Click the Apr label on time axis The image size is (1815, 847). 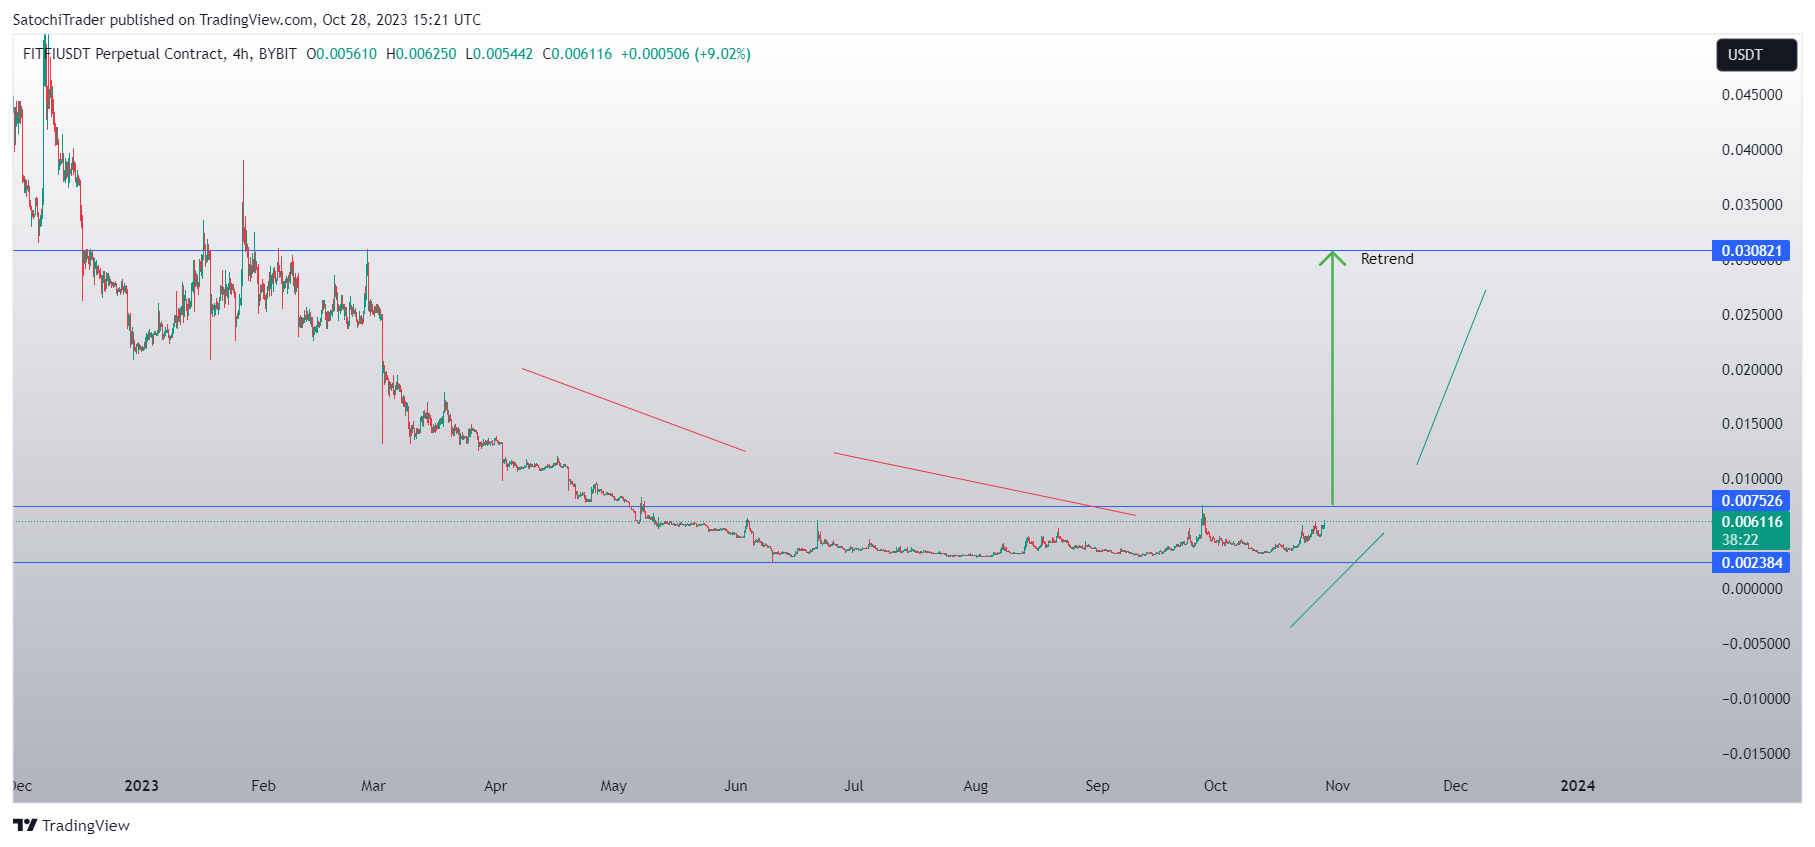point(495,786)
